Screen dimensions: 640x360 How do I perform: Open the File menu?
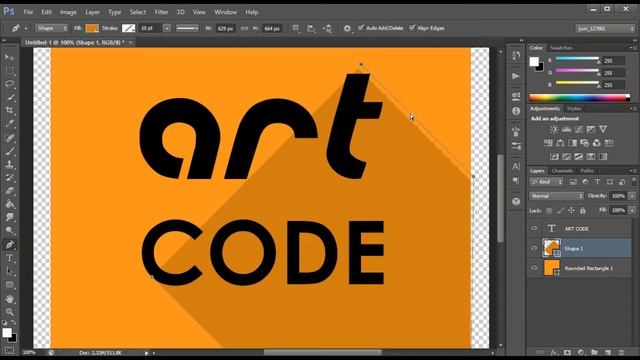click(28, 12)
